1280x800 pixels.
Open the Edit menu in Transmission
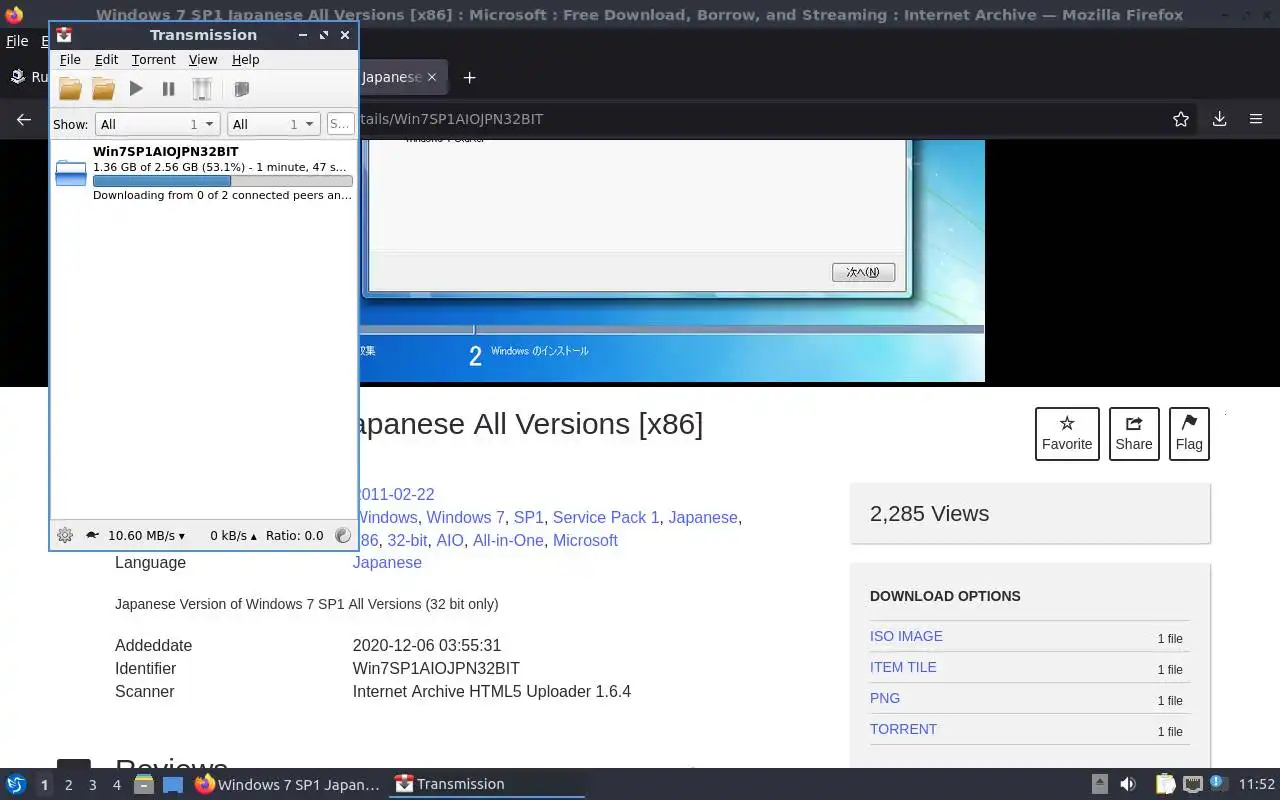click(x=106, y=60)
